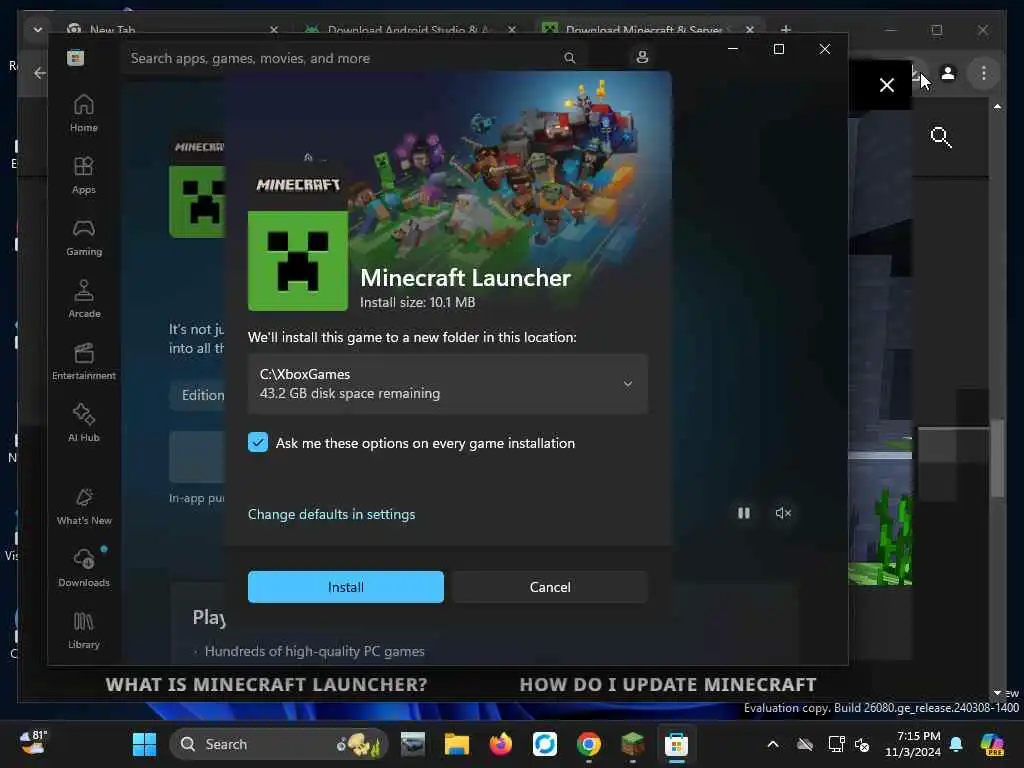Viewport: 1024px width, 768px height.
Task: Click the Minecraft creeper app icon in dialog
Action: 298,261
